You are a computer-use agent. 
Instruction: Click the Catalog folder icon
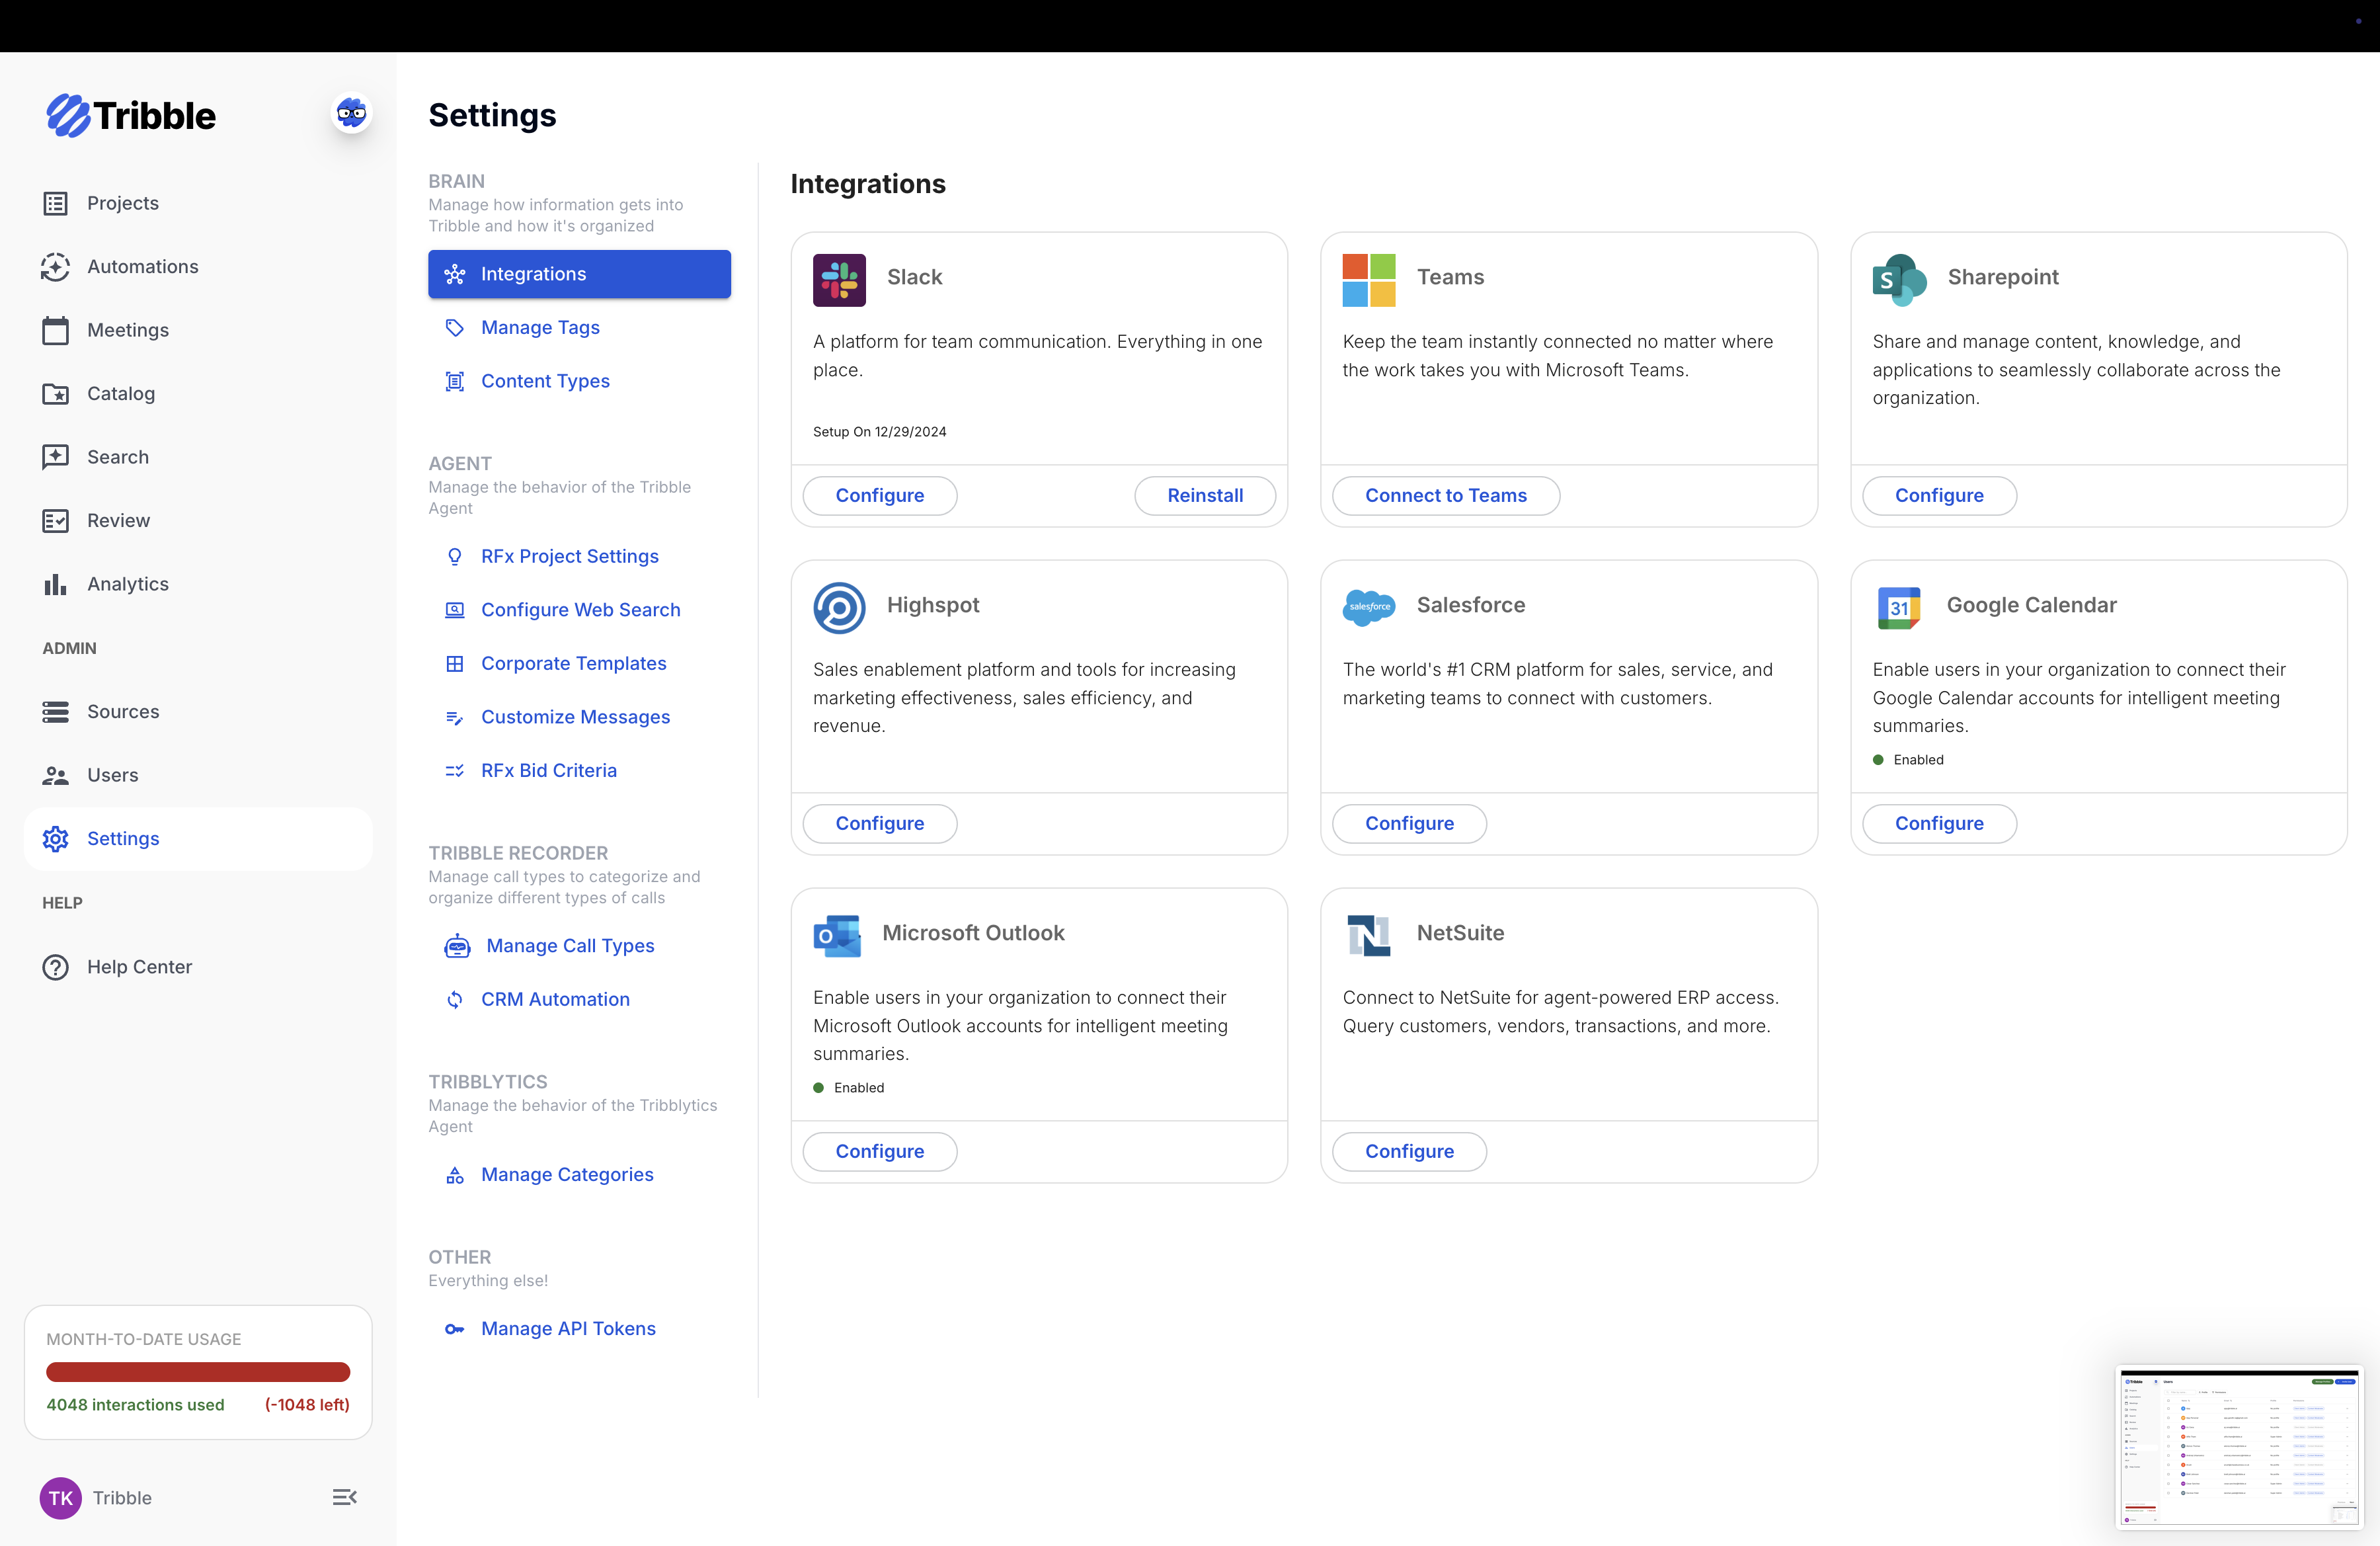(56, 394)
